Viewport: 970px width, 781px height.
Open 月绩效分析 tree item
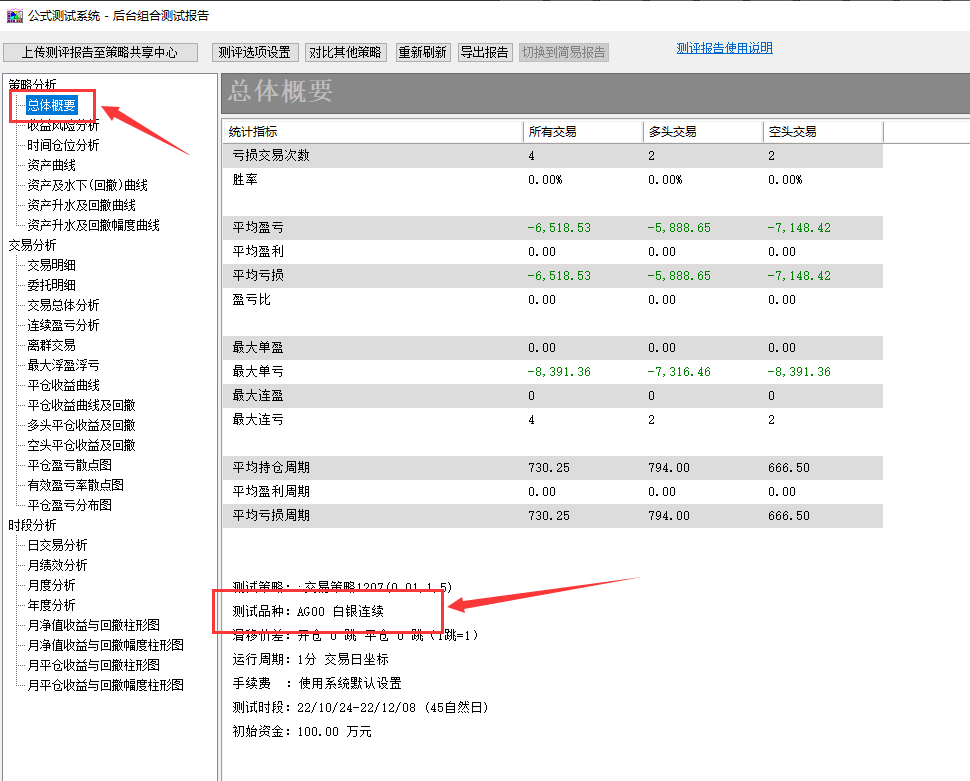point(57,565)
